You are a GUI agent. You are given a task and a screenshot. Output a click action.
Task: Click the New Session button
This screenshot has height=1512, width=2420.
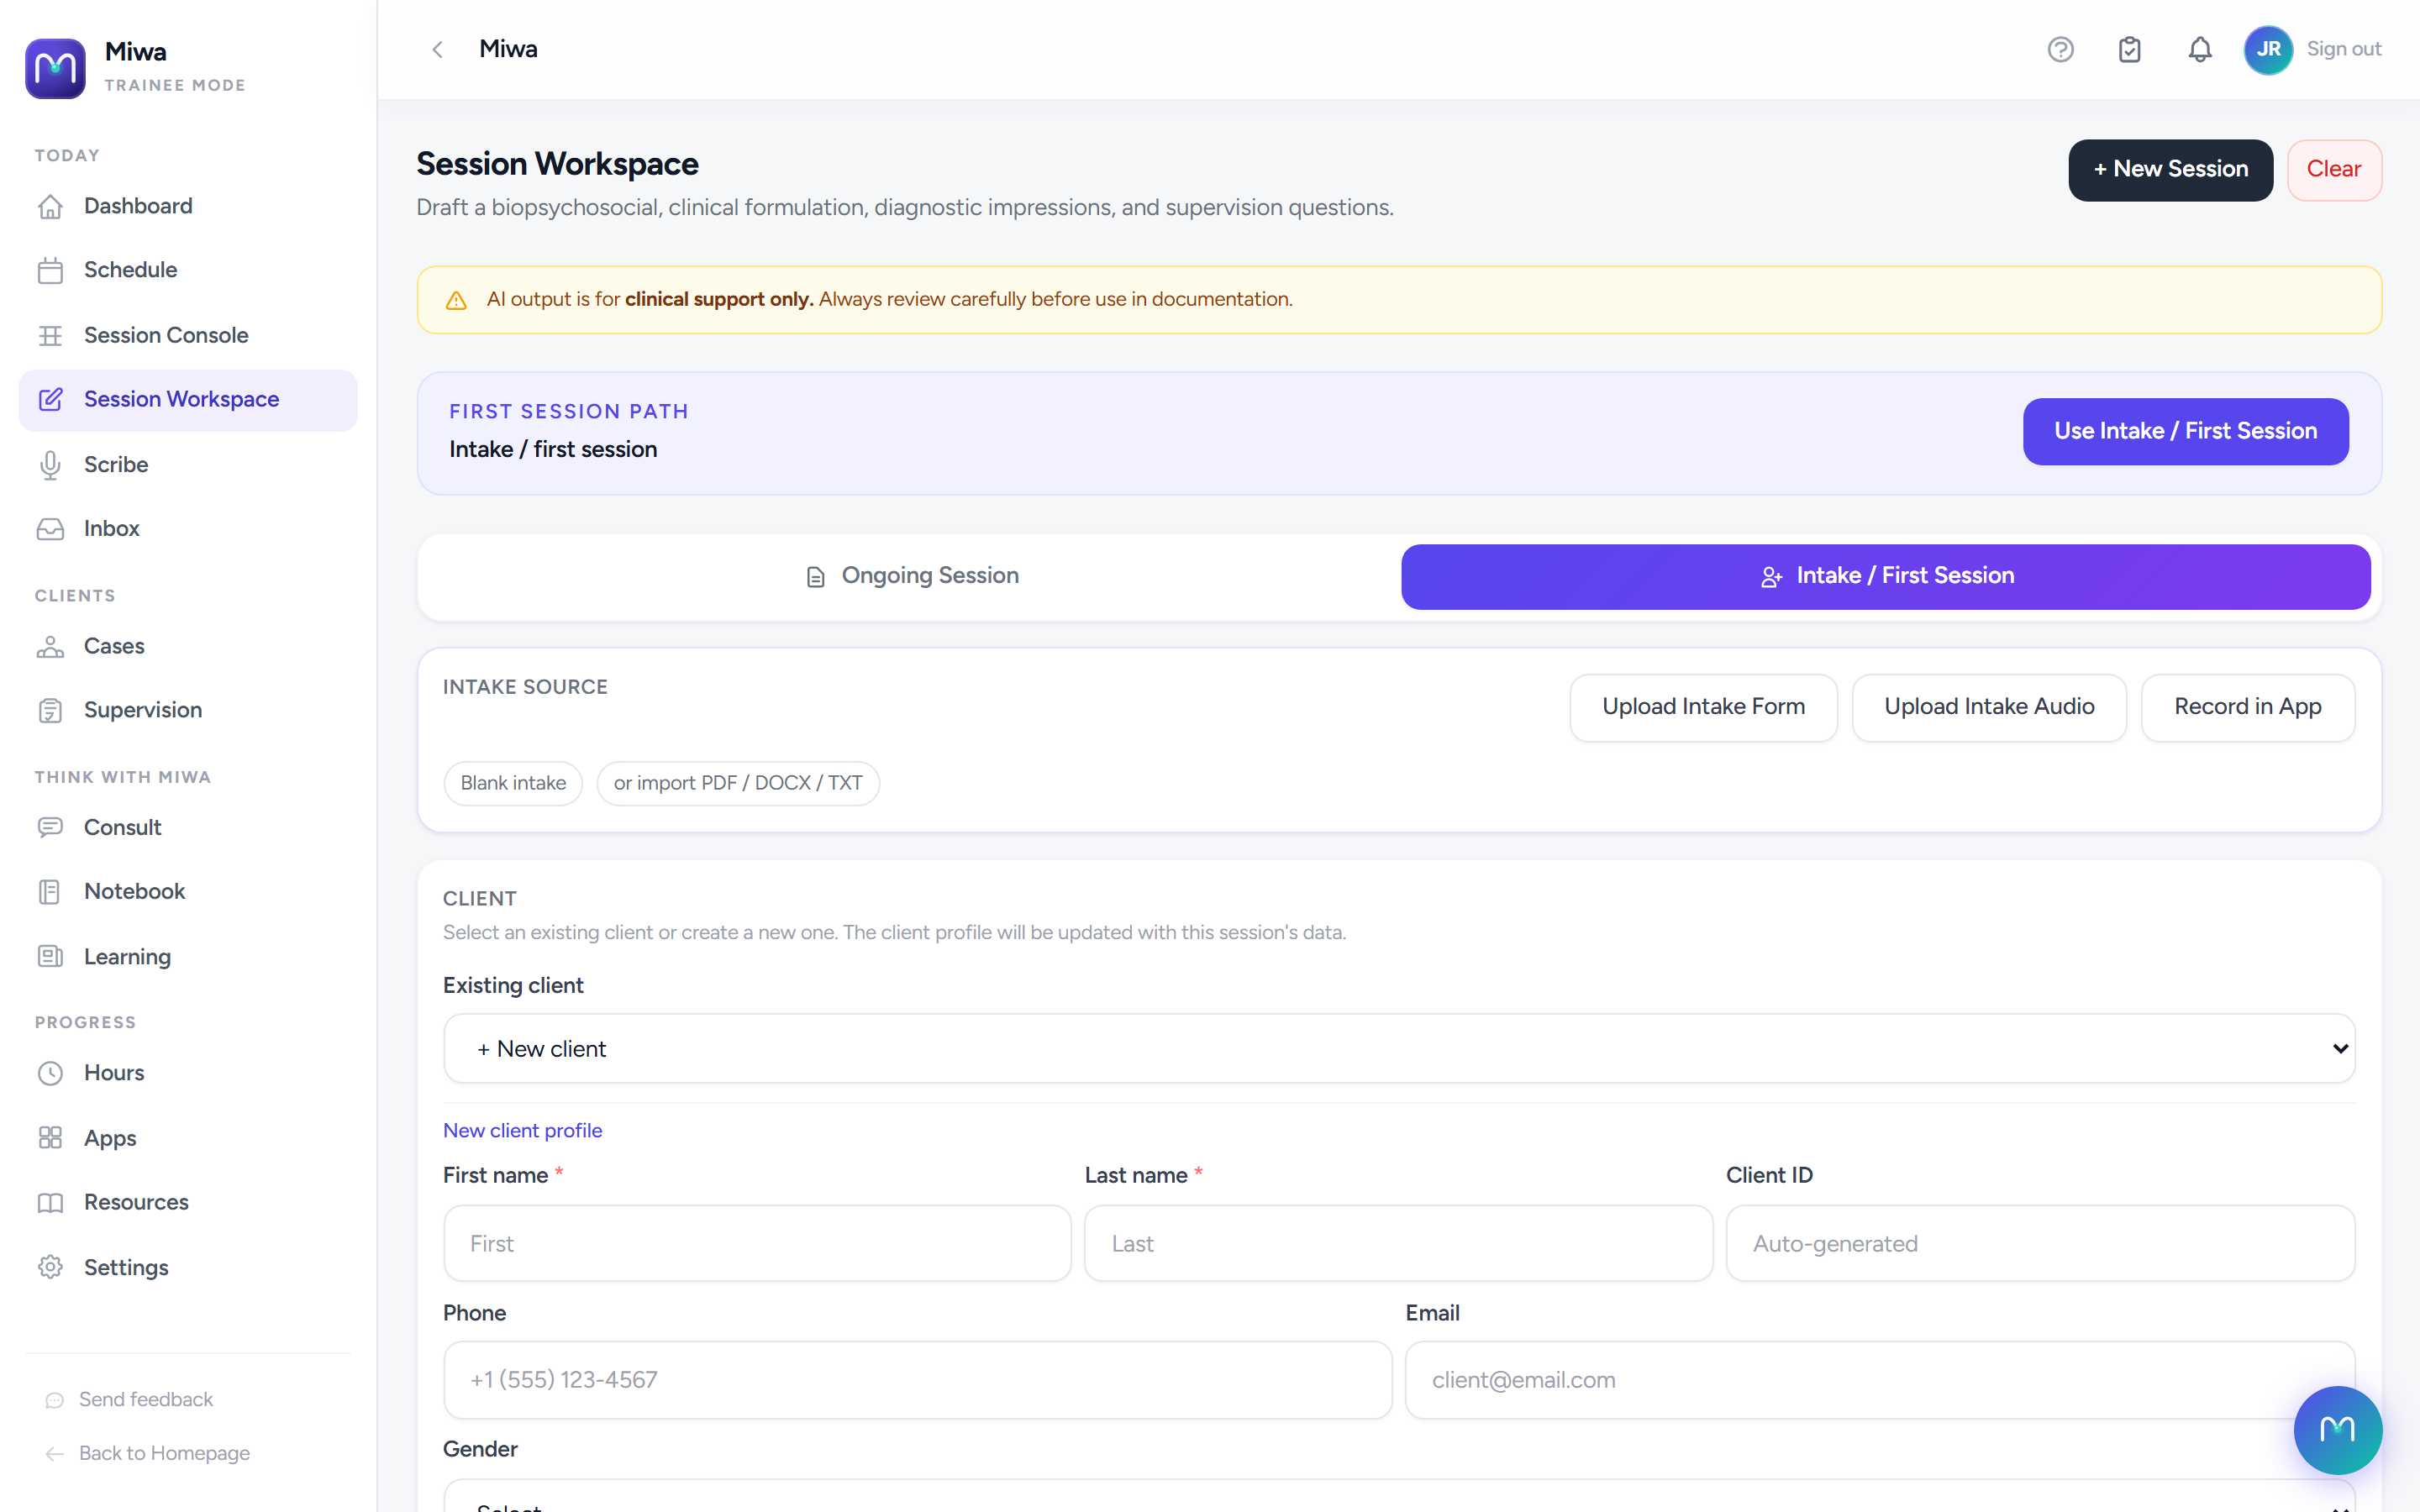(2170, 170)
